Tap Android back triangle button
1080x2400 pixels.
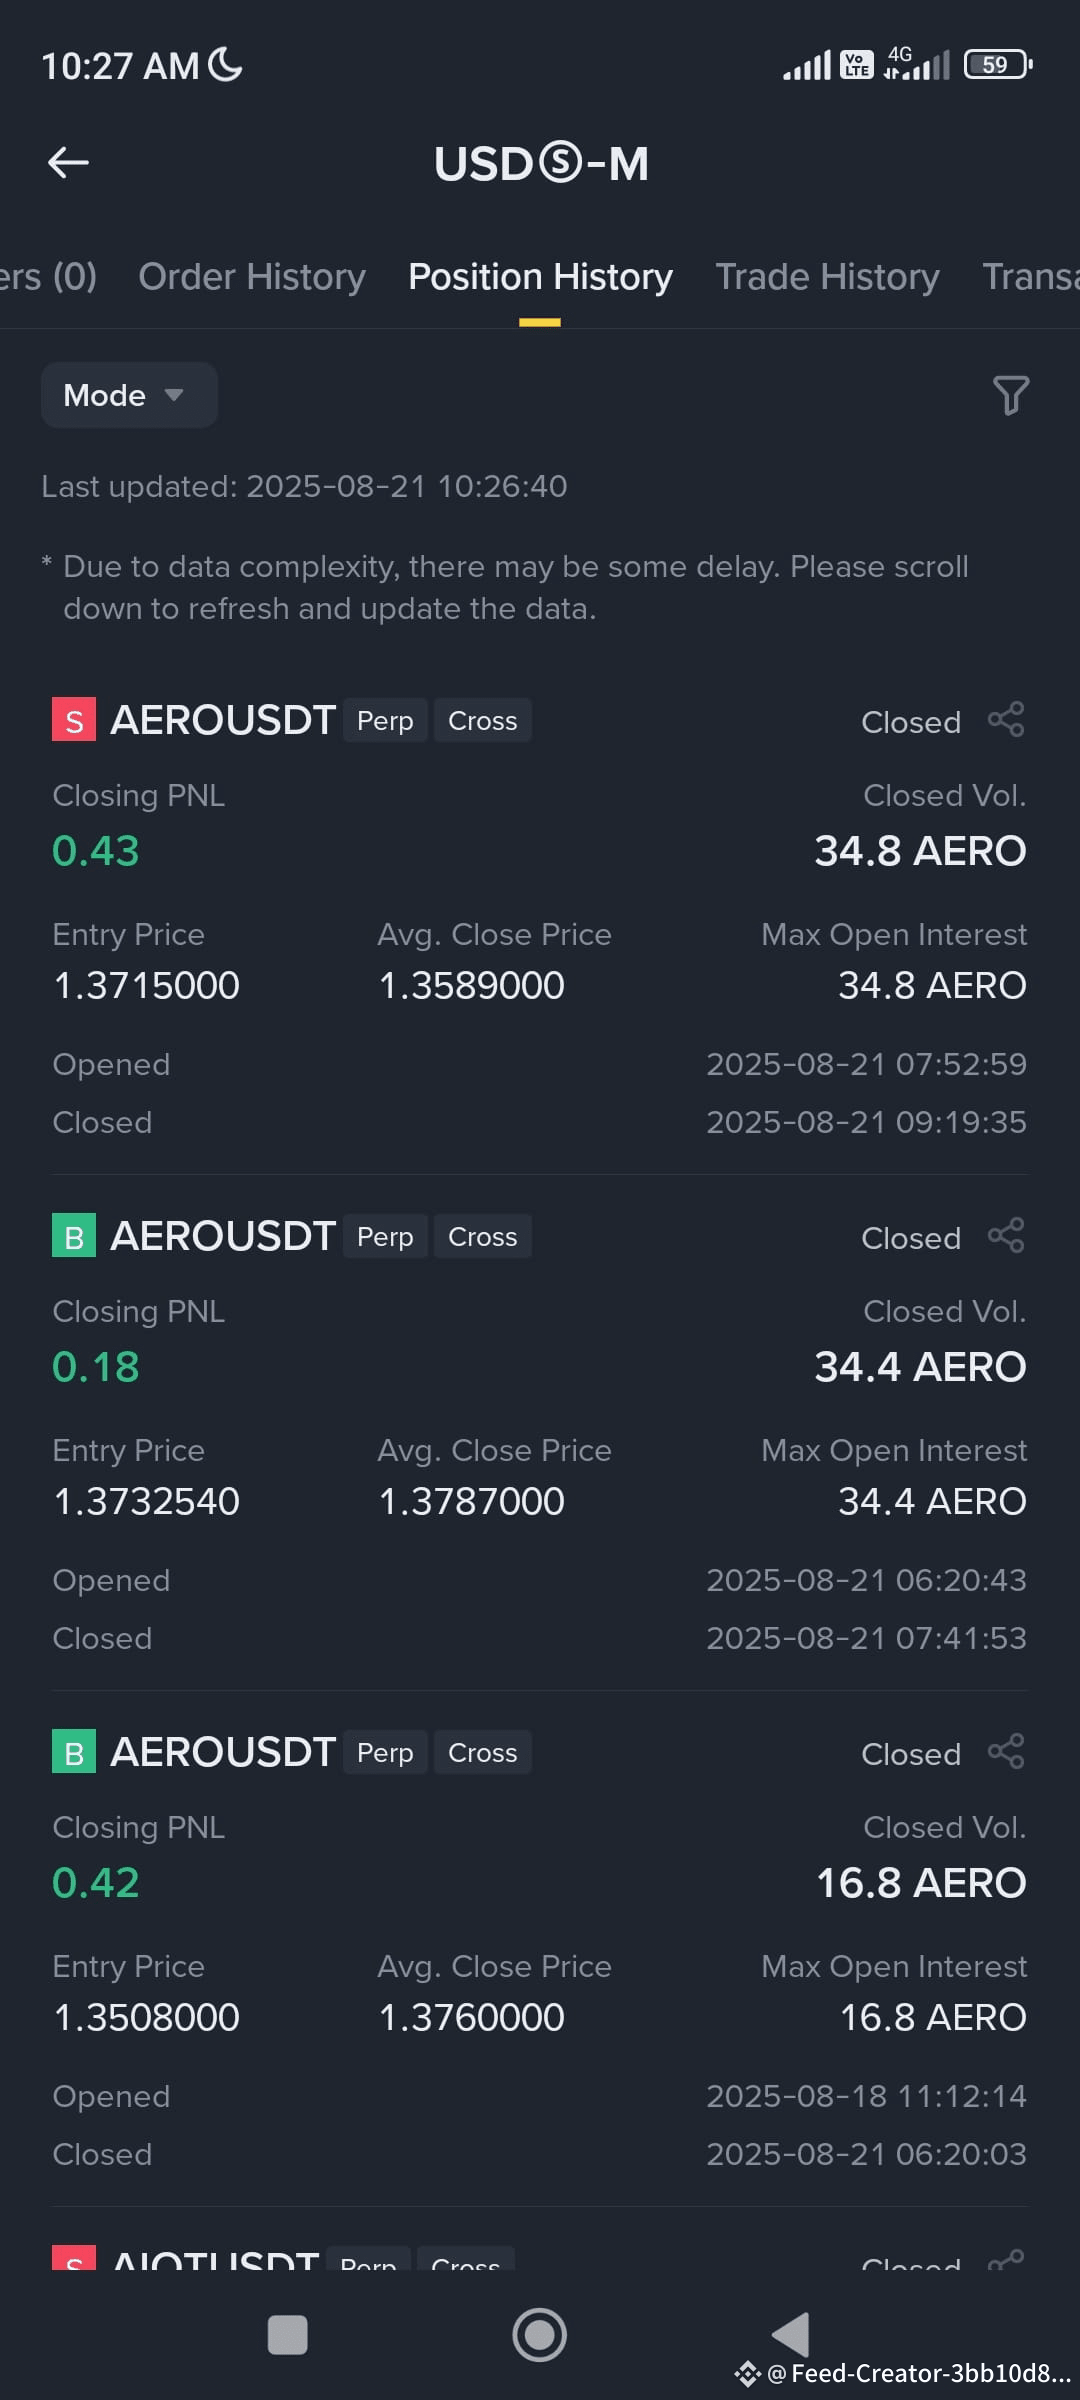tap(791, 2335)
